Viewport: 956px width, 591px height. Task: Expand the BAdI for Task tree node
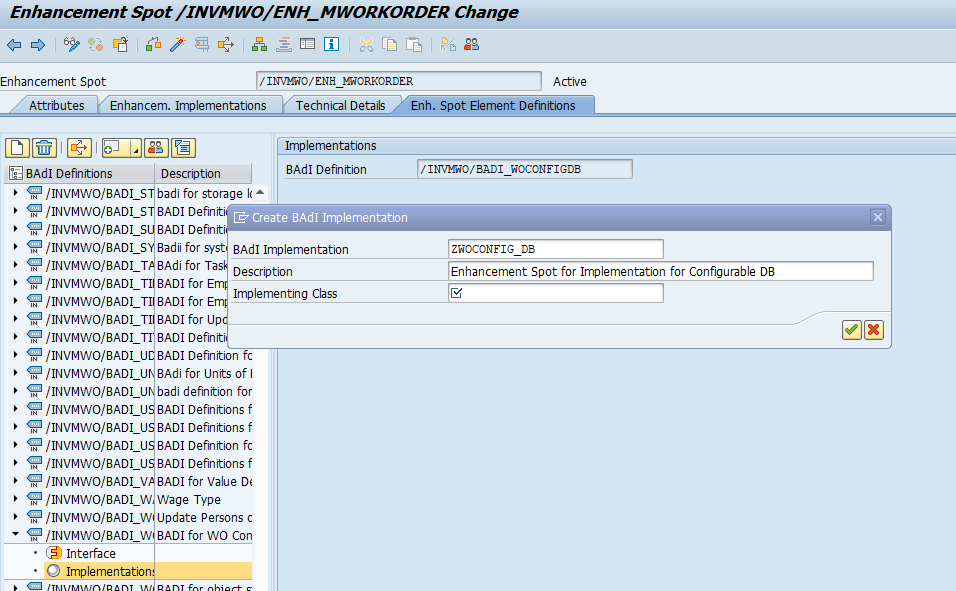click(x=15, y=265)
